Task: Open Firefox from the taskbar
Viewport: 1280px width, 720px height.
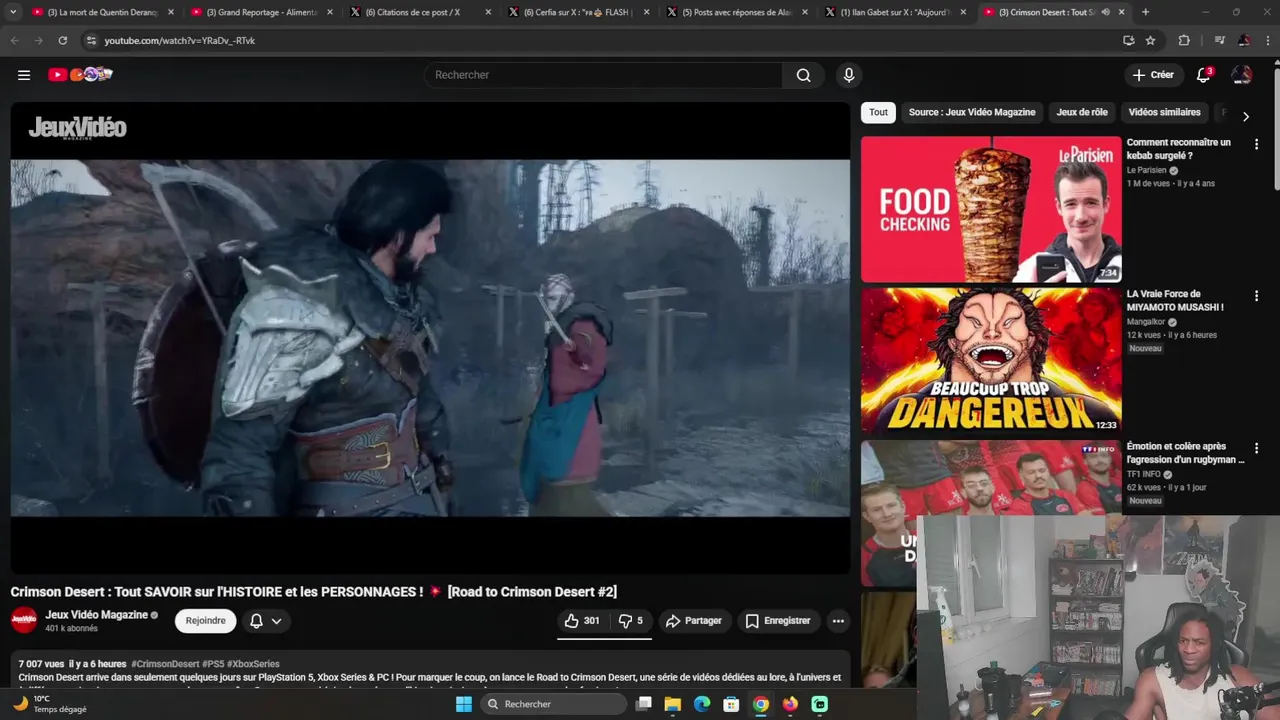Action: click(x=790, y=704)
